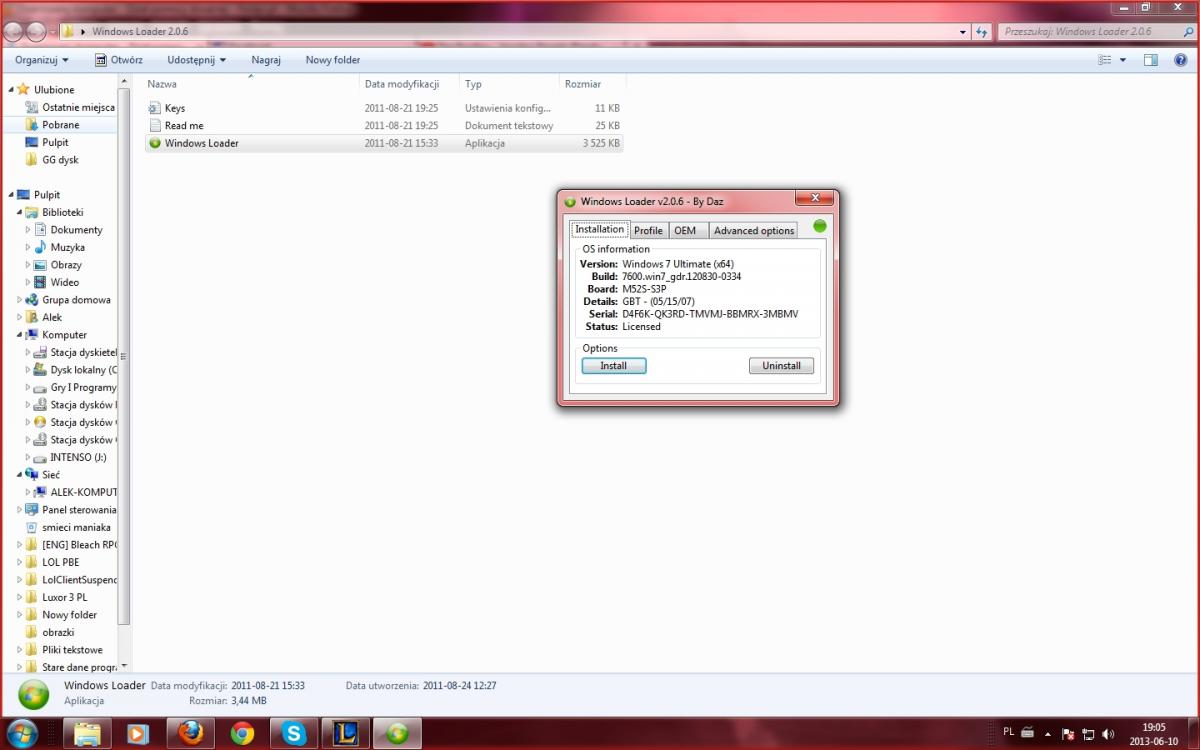Expand the Alek user folder

19,317
